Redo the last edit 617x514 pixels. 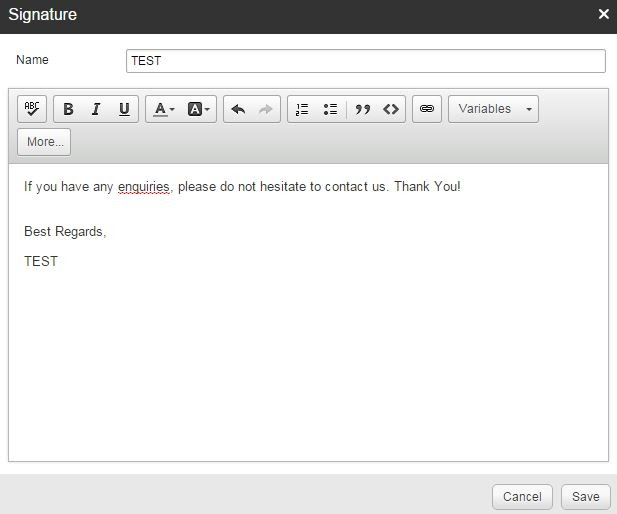pyautogui.click(x=266, y=109)
